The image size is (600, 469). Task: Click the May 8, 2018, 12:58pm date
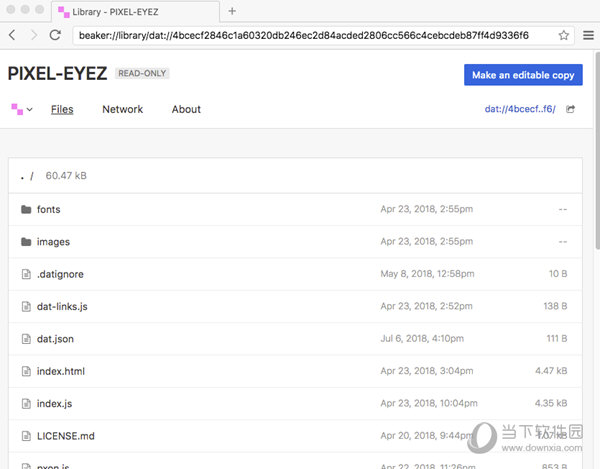(x=427, y=274)
